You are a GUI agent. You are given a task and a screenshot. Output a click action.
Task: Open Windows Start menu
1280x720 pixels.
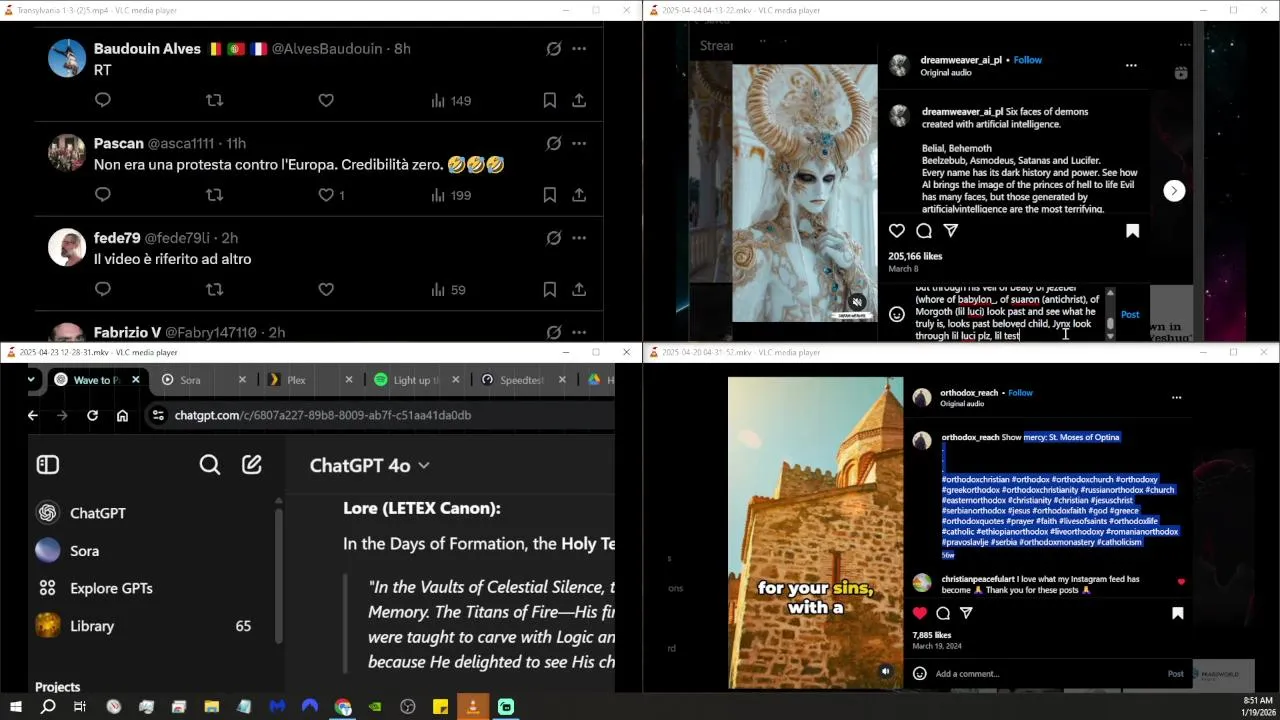point(15,707)
